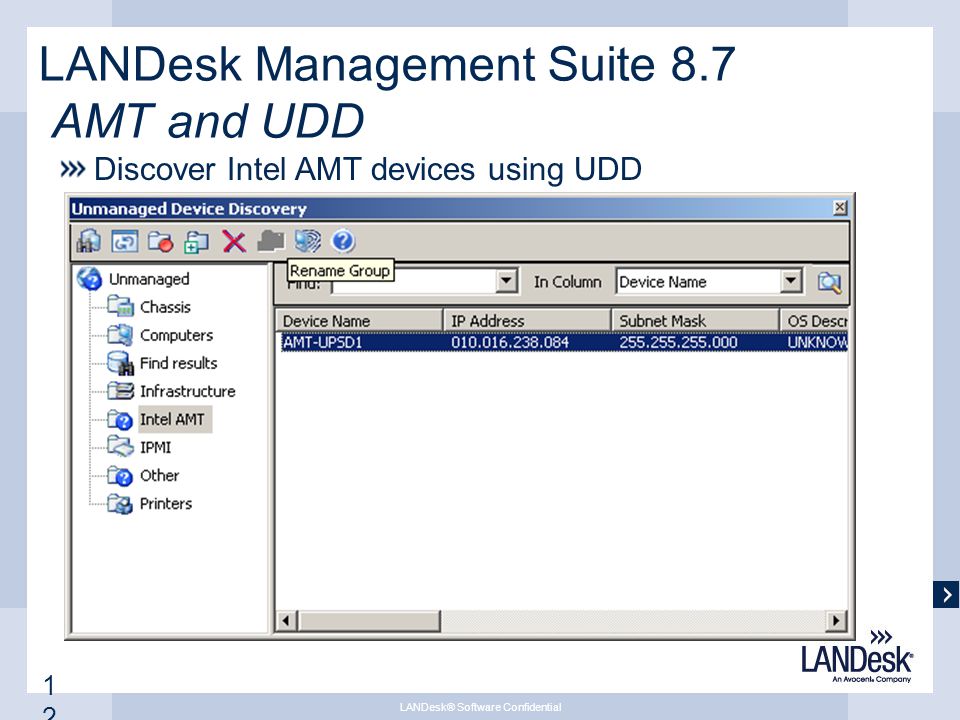This screenshot has width=960, height=720.
Task: Select the AMT-UPSD1 device row
Action: [x=563, y=342]
